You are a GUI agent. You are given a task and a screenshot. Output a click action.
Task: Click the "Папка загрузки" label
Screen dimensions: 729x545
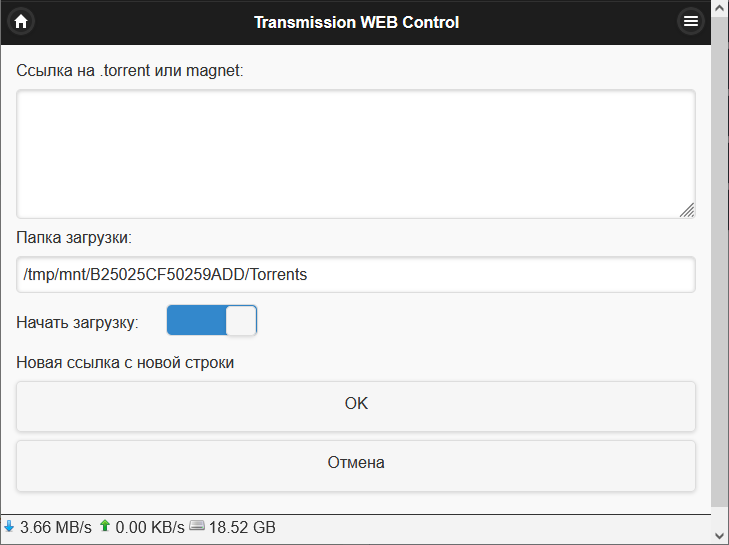click(x=74, y=238)
